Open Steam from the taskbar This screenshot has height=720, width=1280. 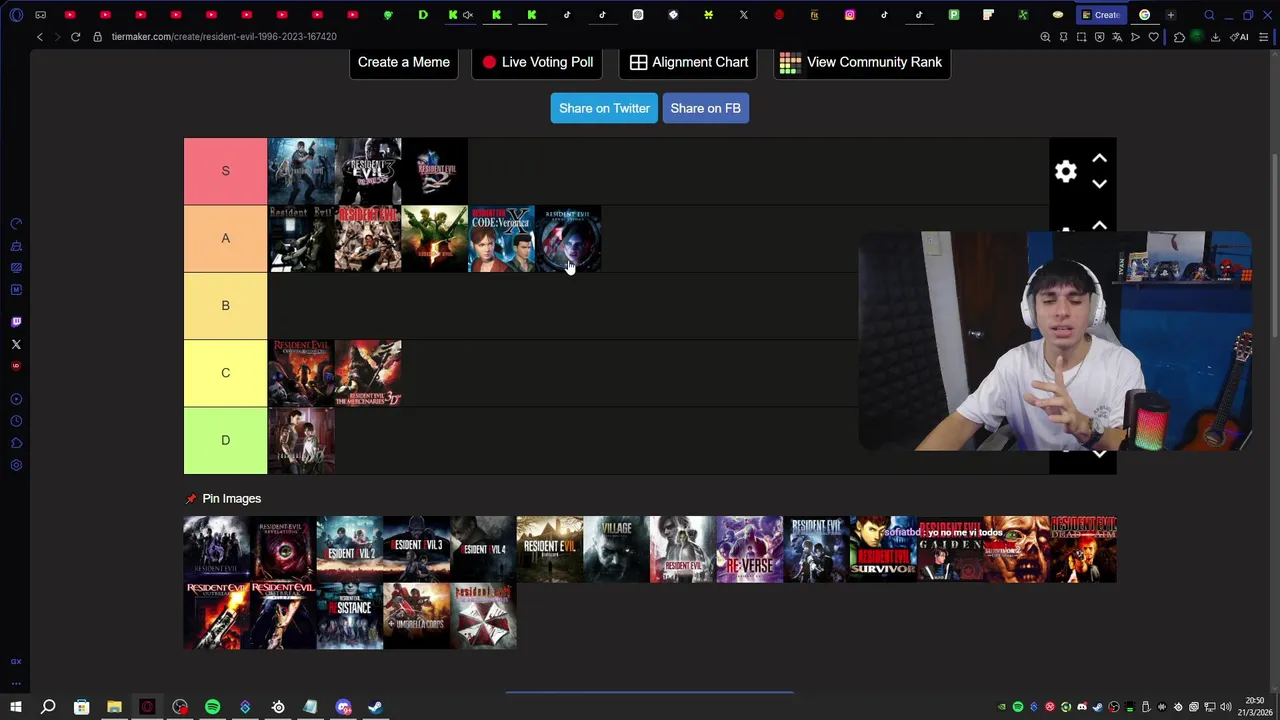click(x=376, y=707)
